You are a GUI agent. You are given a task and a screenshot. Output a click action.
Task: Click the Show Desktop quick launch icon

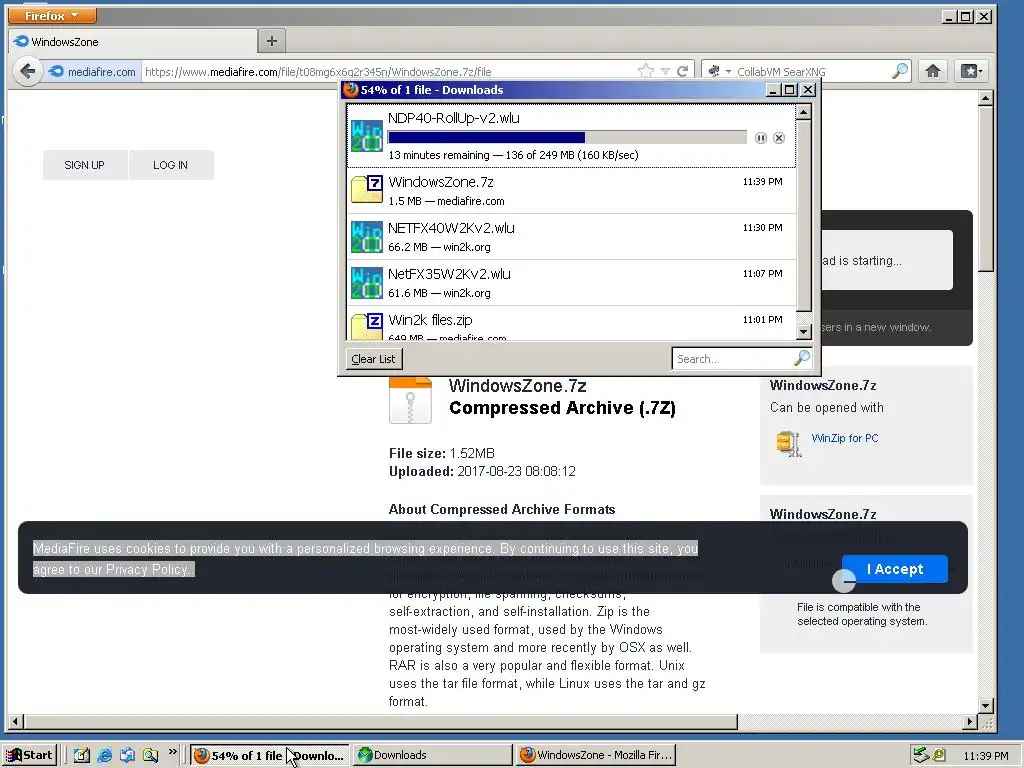point(82,755)
